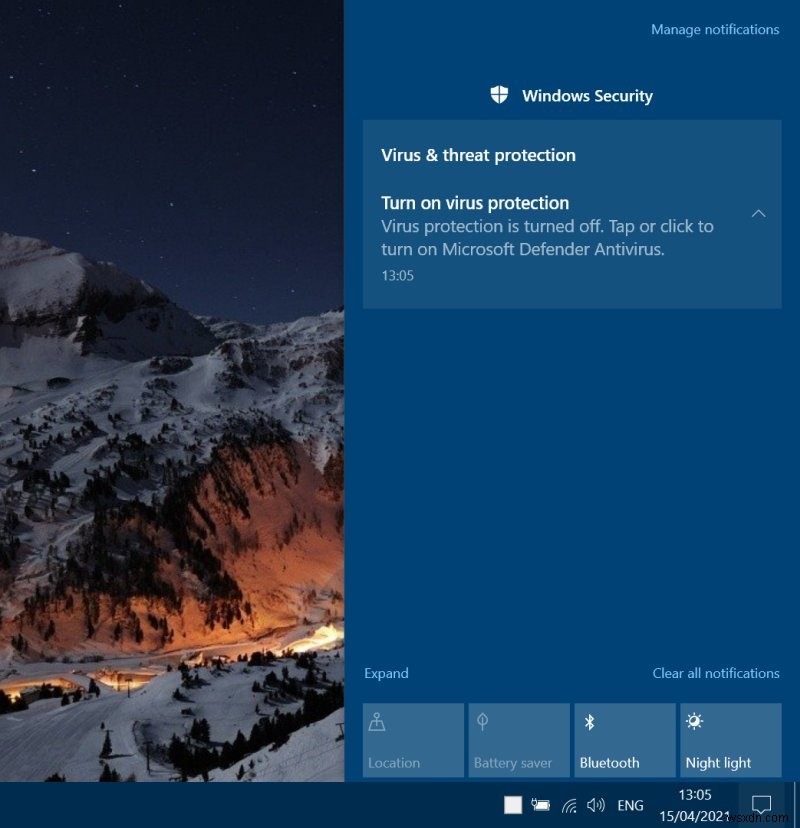Click the volume speaker icon
The width and height of the screenshot is (800, 828).
[x=596, y=804]
